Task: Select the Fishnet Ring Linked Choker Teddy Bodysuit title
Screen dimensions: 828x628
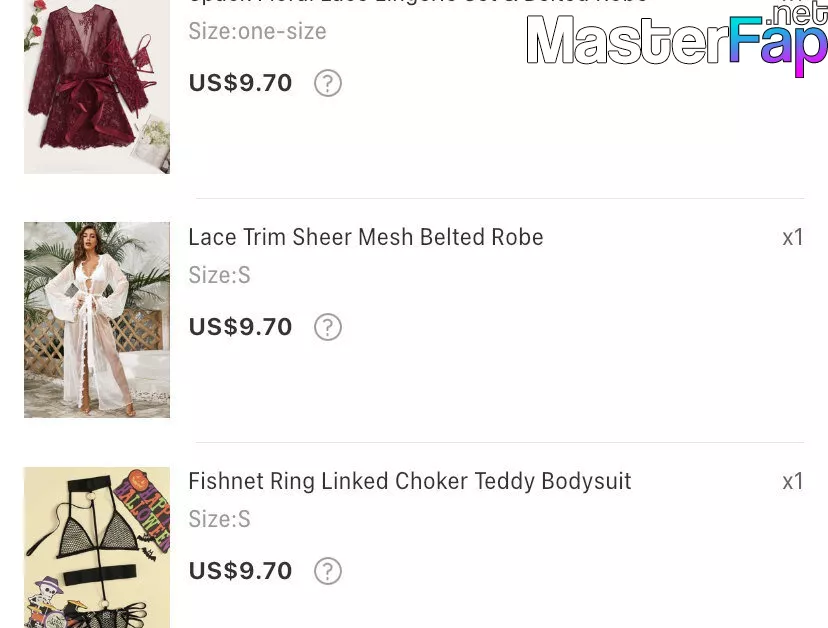Action: 410,481
